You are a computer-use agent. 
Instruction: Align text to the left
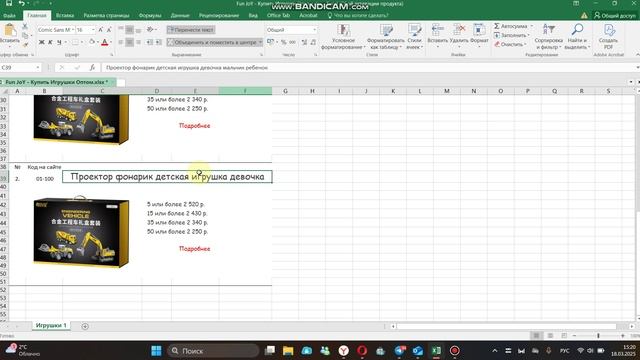(x=121, y=42)
